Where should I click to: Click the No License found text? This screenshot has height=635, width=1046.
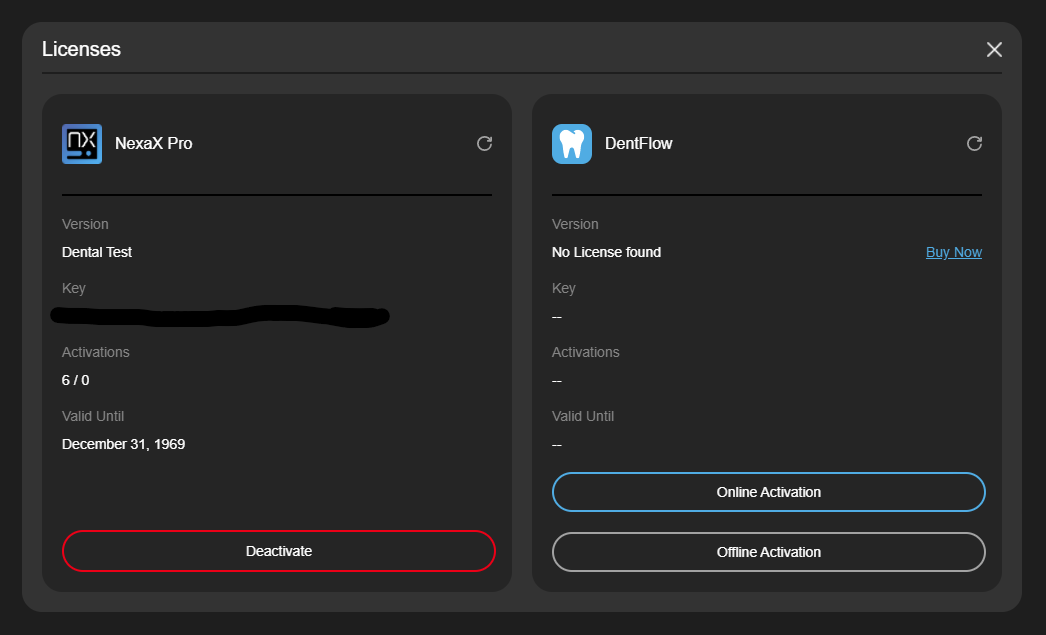point(606,252)
